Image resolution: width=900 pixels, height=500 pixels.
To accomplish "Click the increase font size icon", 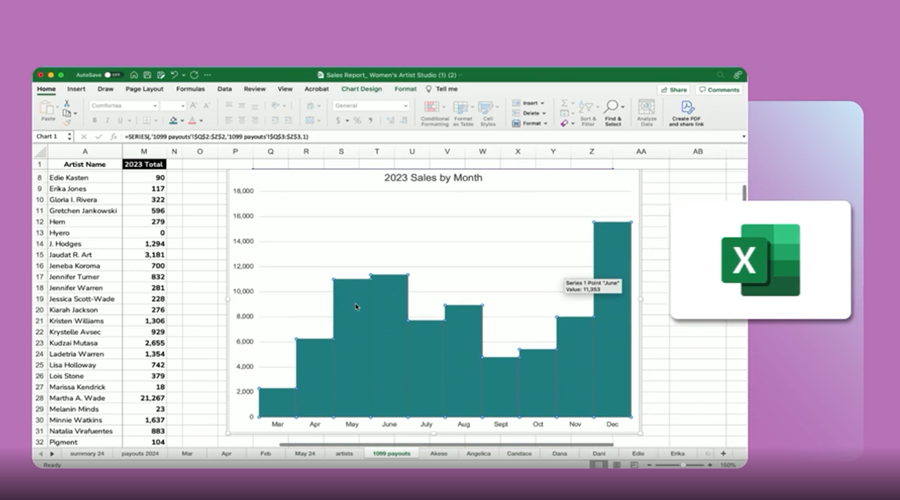I will click(x=193, y=106).
